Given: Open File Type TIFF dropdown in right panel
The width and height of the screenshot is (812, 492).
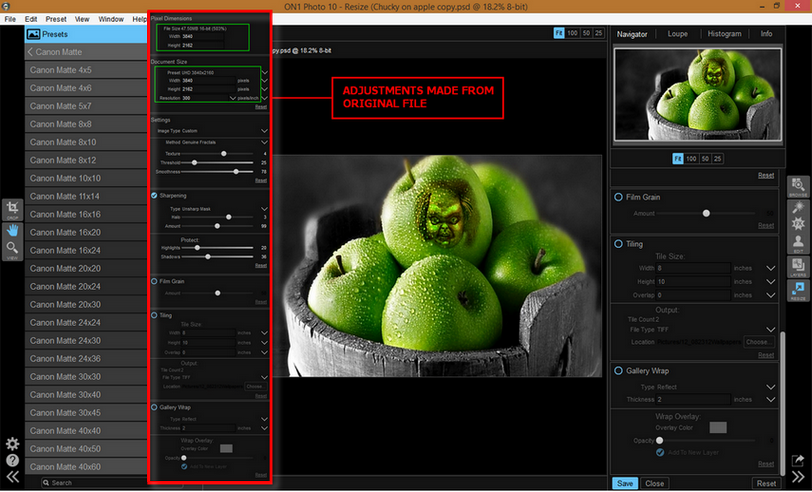Looking at the screenshot, I should coord(771,329).
